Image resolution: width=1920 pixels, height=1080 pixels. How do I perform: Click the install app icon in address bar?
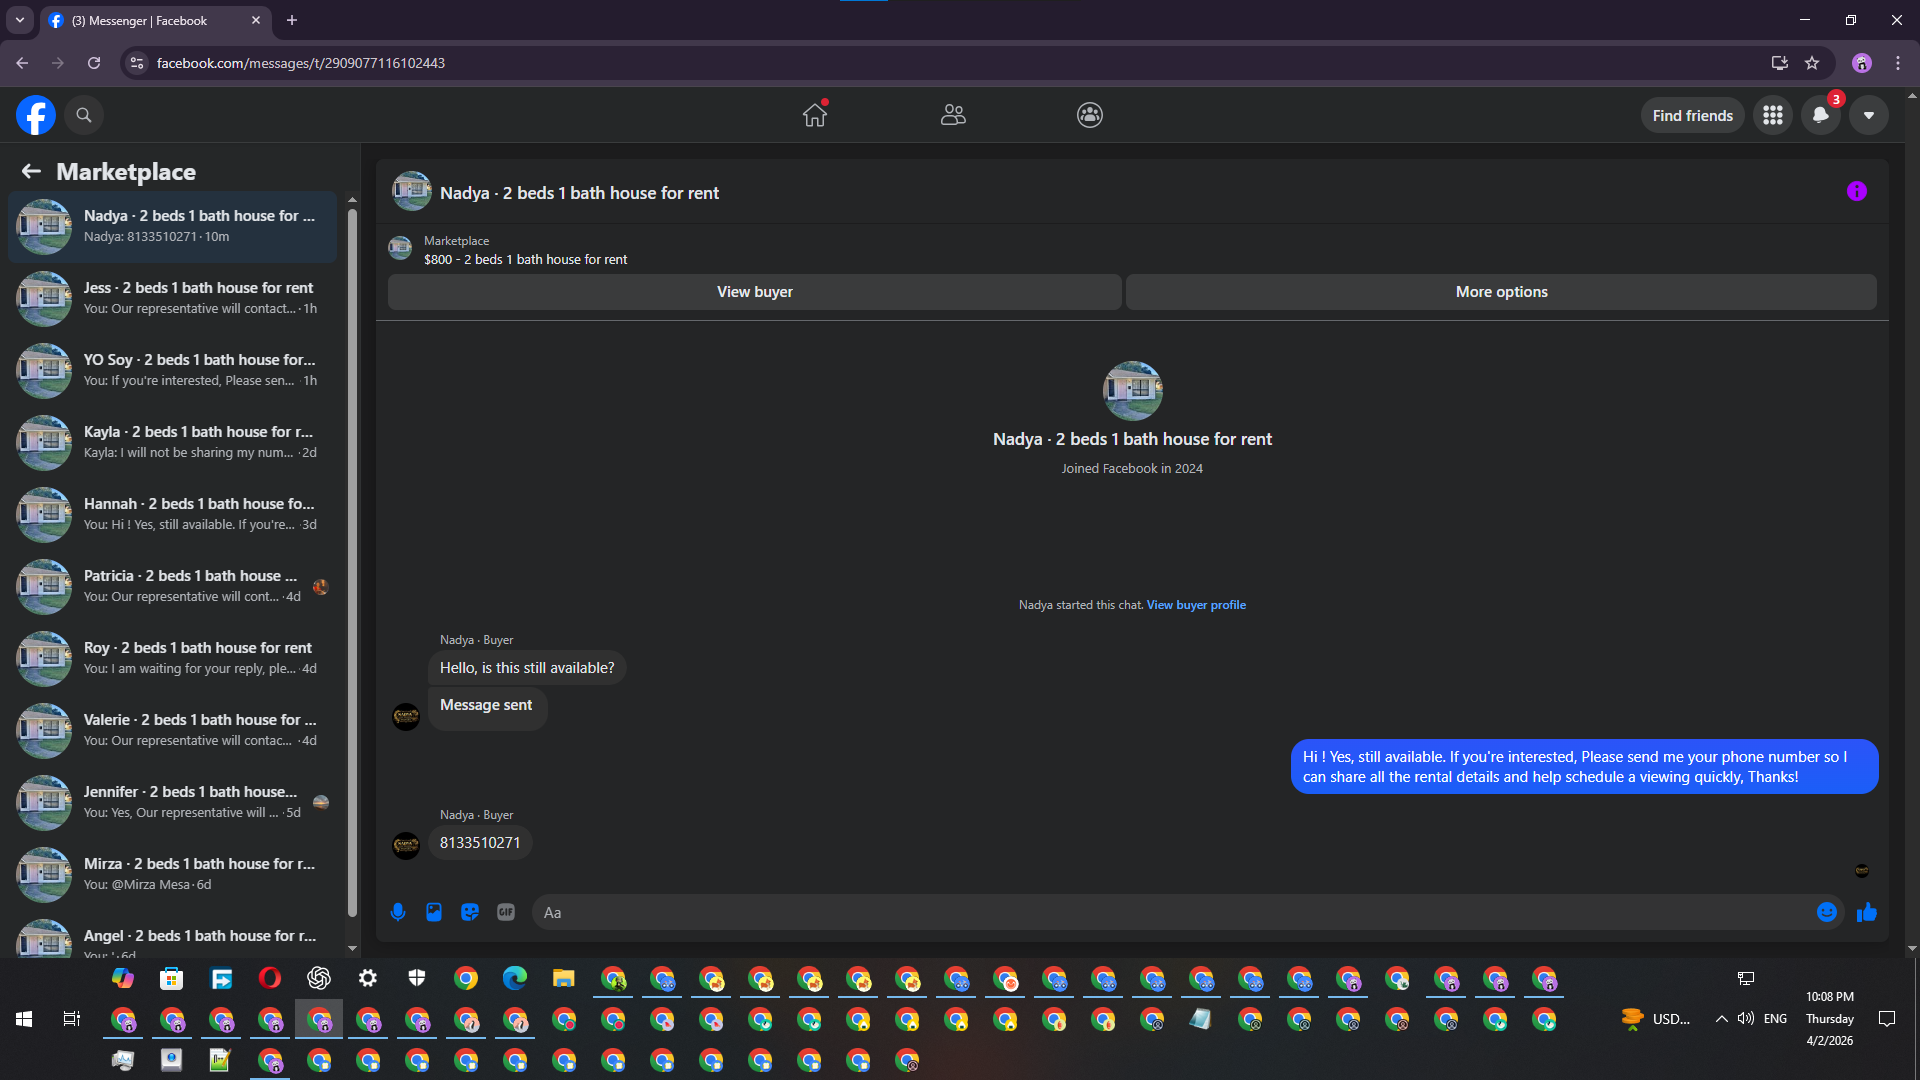[x=1779, y=63]
